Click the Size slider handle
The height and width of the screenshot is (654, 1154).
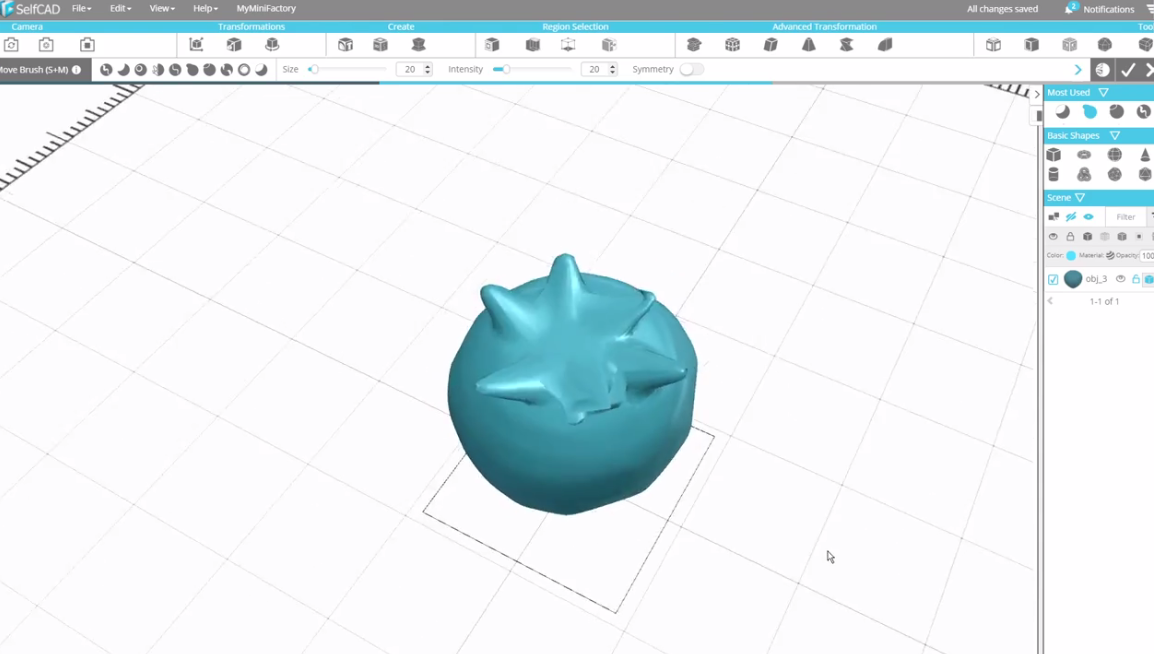(x=314, y=69)
